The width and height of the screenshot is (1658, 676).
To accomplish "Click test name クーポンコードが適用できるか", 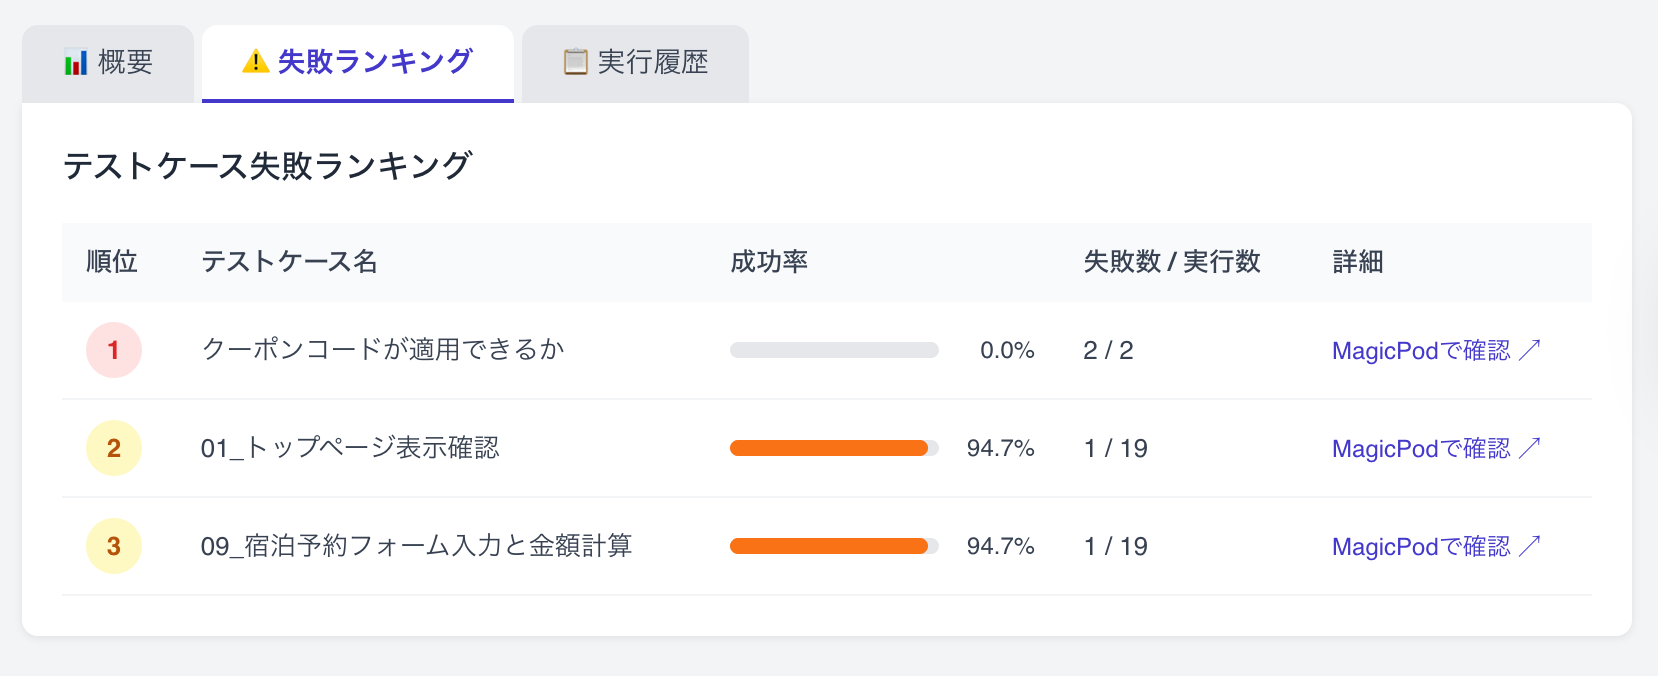I will (x=383, y=350).
